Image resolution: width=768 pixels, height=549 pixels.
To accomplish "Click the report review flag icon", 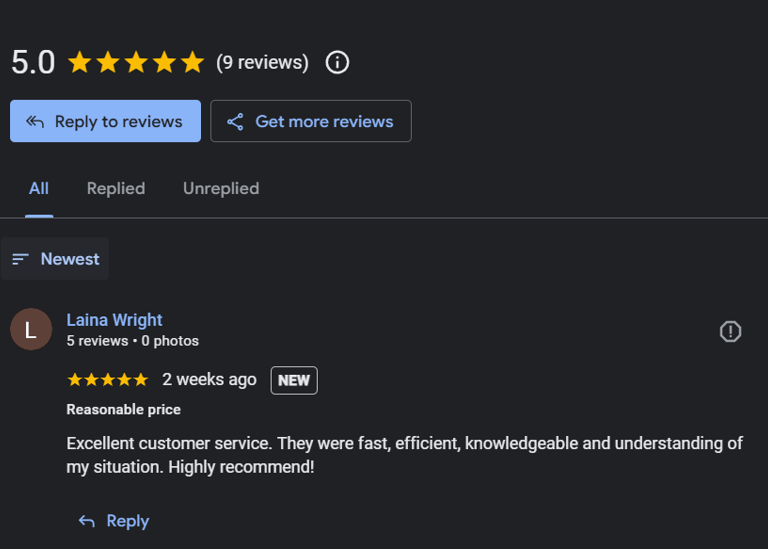I will pyautogui.click(x=731, y=332).
